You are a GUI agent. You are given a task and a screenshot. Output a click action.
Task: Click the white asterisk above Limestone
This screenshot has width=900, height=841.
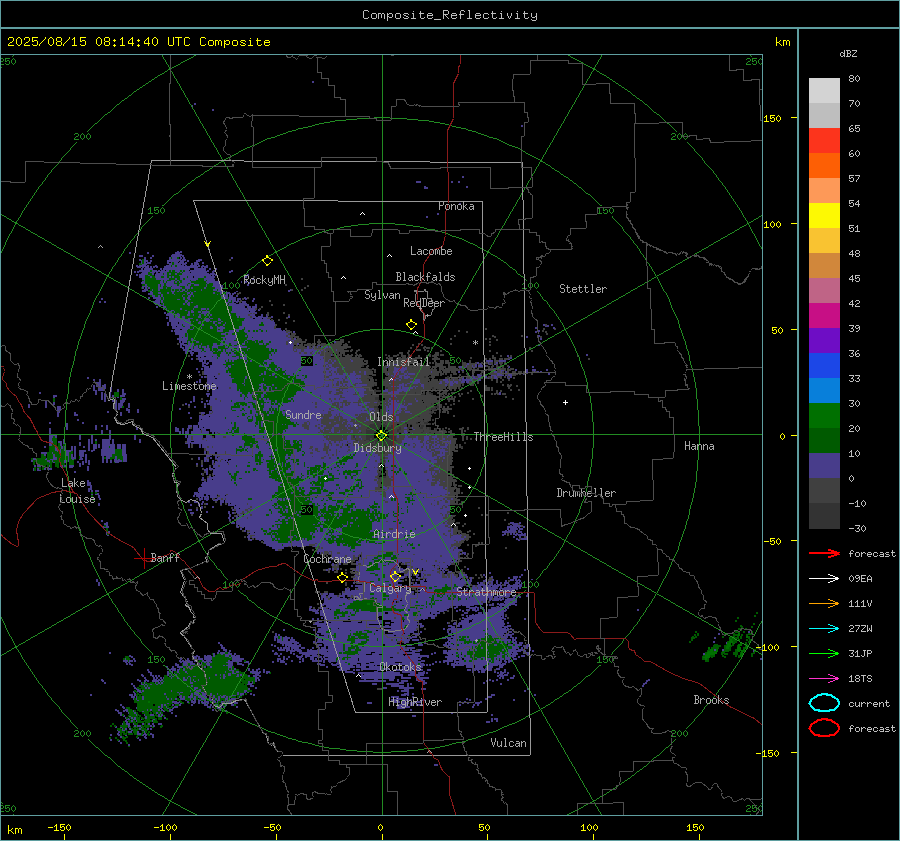[x=189, y=377]
